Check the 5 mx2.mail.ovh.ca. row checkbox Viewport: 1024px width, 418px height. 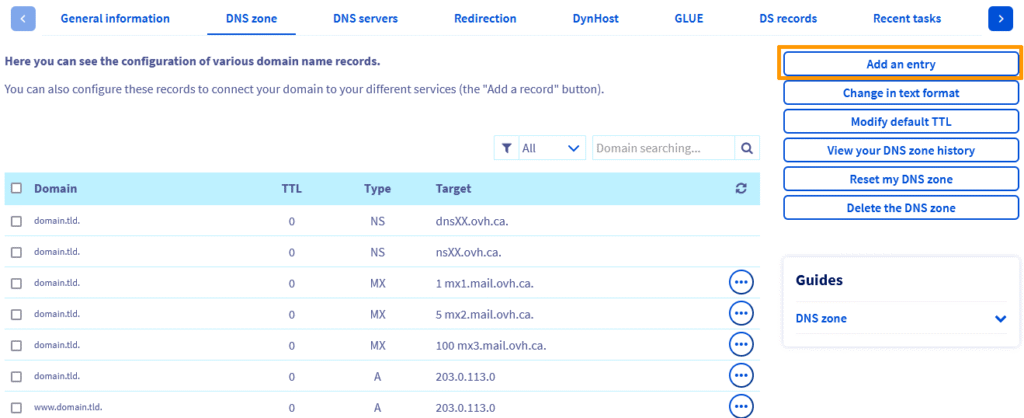pos(16,314)
